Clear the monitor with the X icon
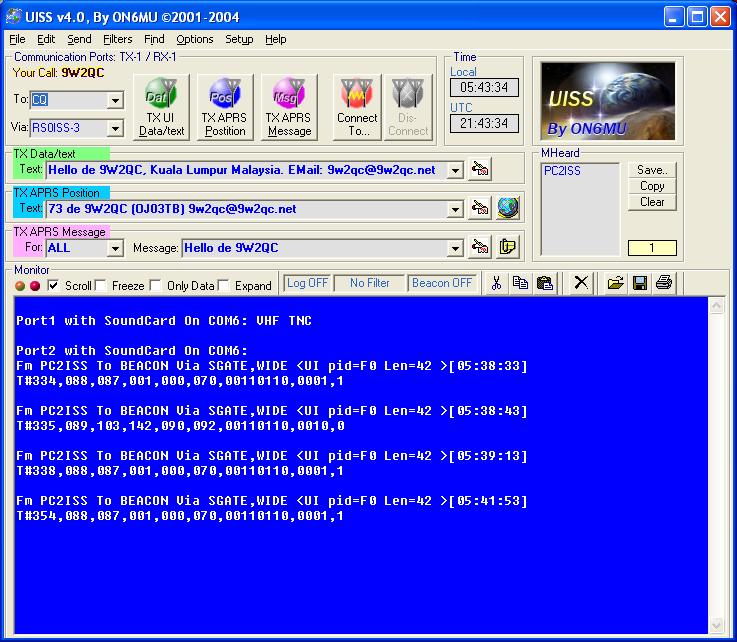 click(580, 283)
